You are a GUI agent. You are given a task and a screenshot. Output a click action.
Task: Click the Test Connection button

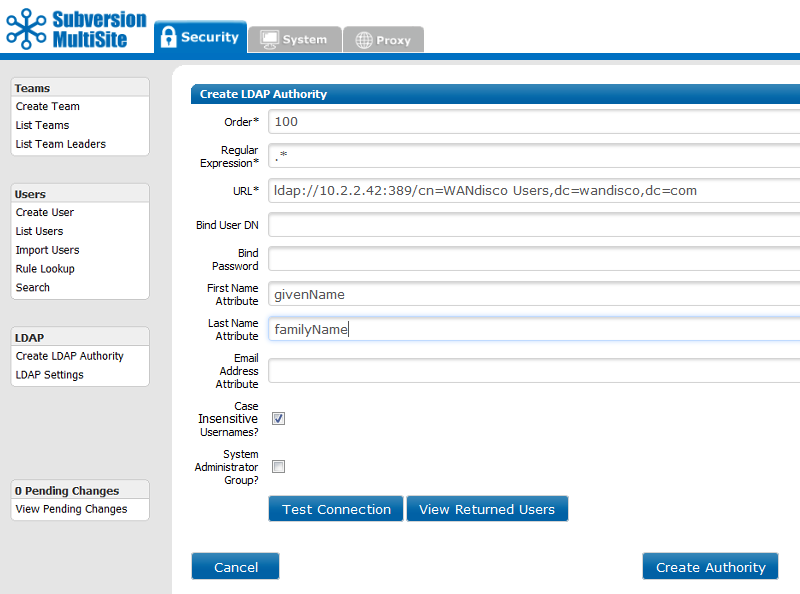click(x=336, y=509)
